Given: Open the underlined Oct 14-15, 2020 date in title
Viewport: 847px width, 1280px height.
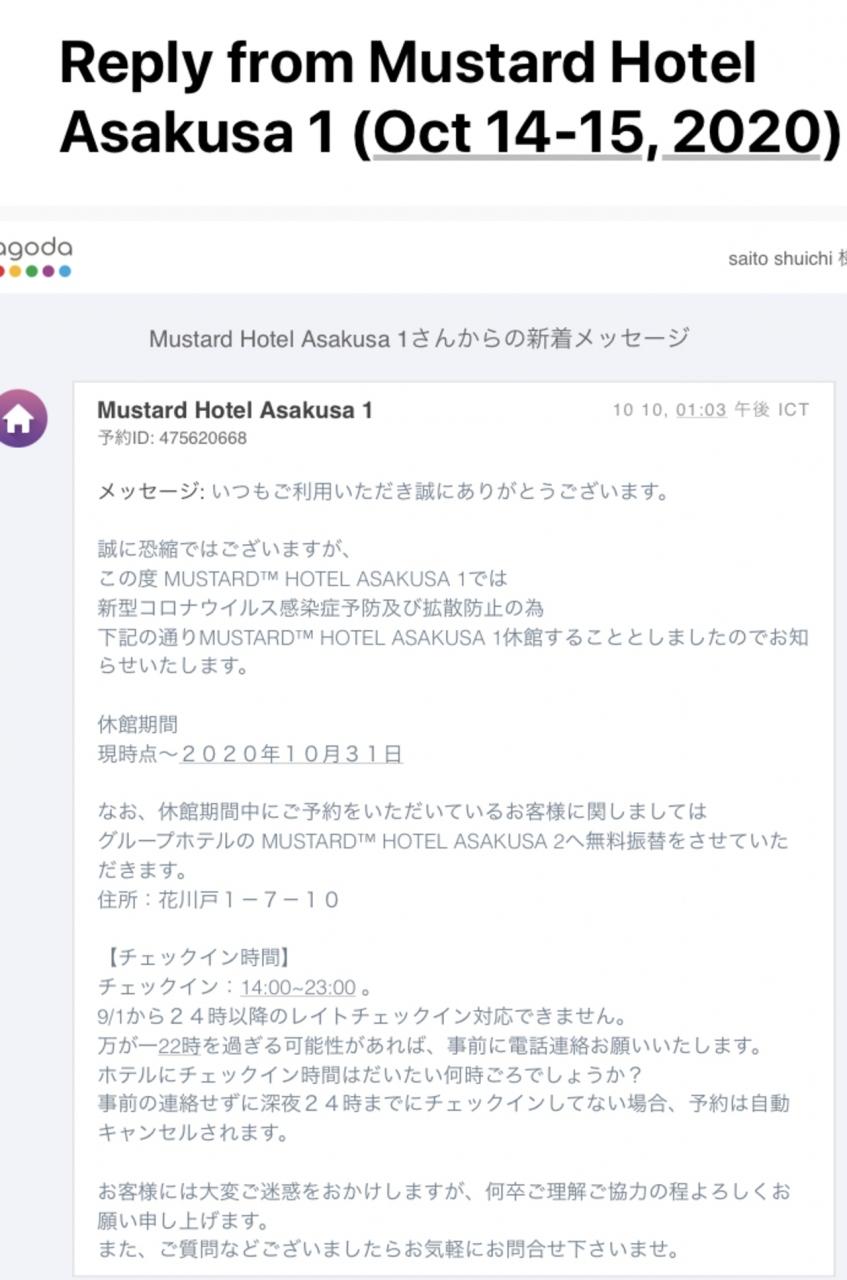Looking at the screenshot, I should [x=596, y=132].
